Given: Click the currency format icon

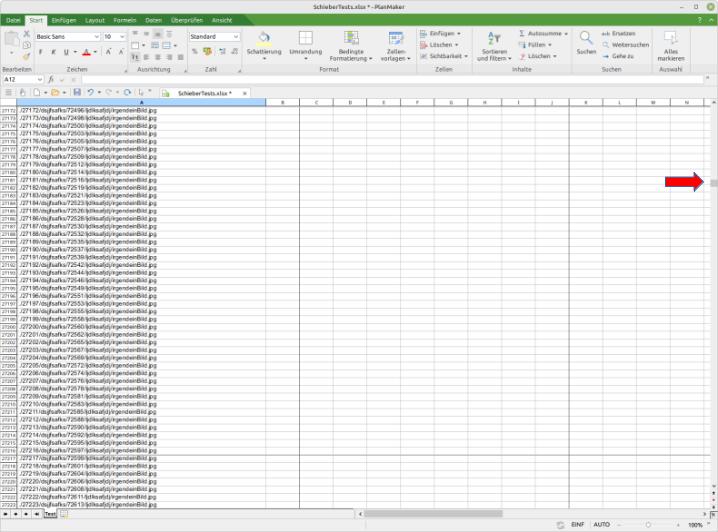Looking at the screenshot, I should pos(207,51).
